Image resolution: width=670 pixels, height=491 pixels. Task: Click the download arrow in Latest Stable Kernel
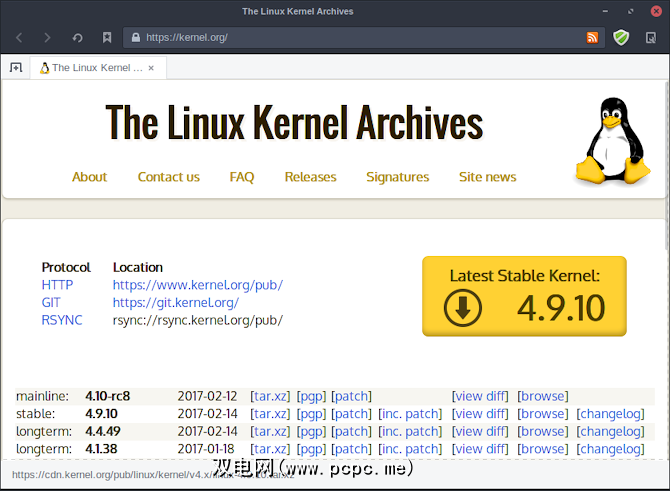[462, 308]
